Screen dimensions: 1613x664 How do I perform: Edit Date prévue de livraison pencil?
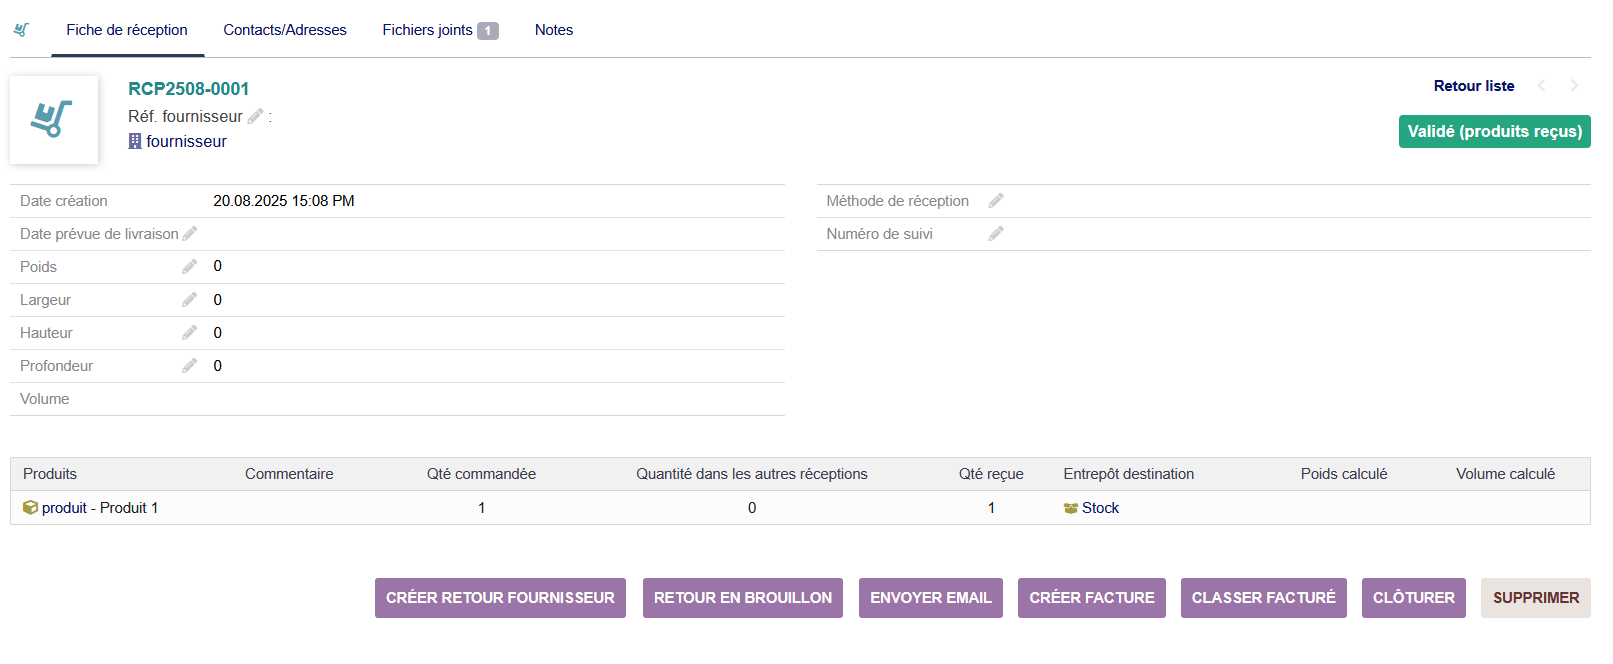[190, 233]
